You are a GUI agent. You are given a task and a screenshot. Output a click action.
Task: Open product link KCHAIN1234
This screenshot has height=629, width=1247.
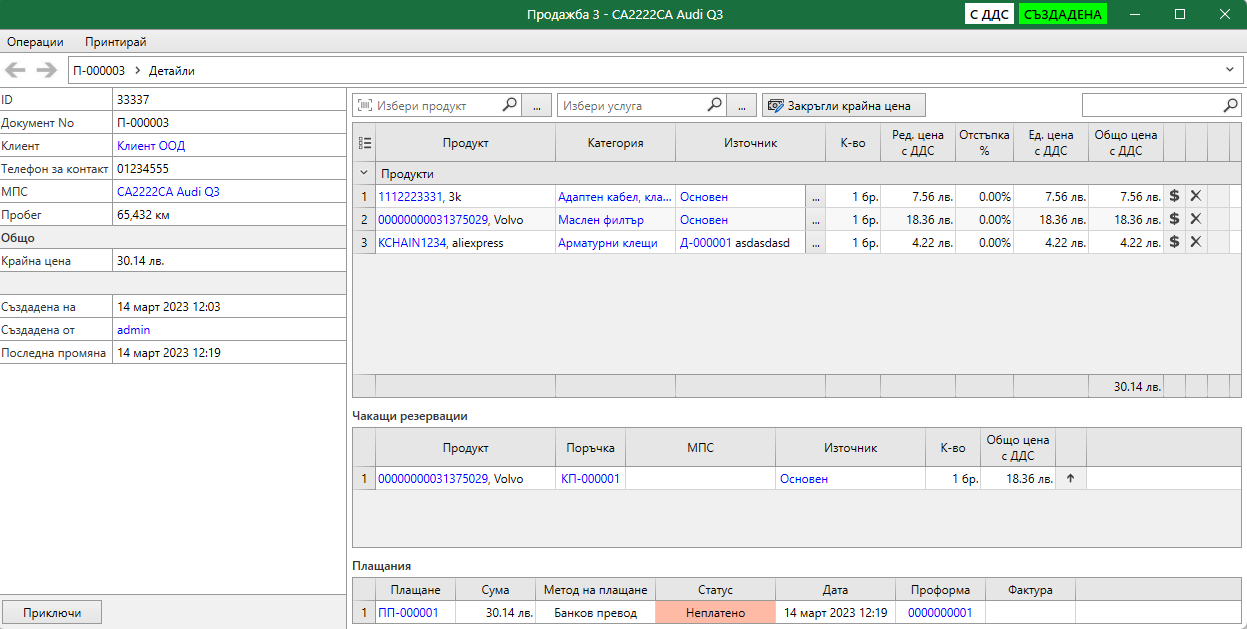coord(411,242)
